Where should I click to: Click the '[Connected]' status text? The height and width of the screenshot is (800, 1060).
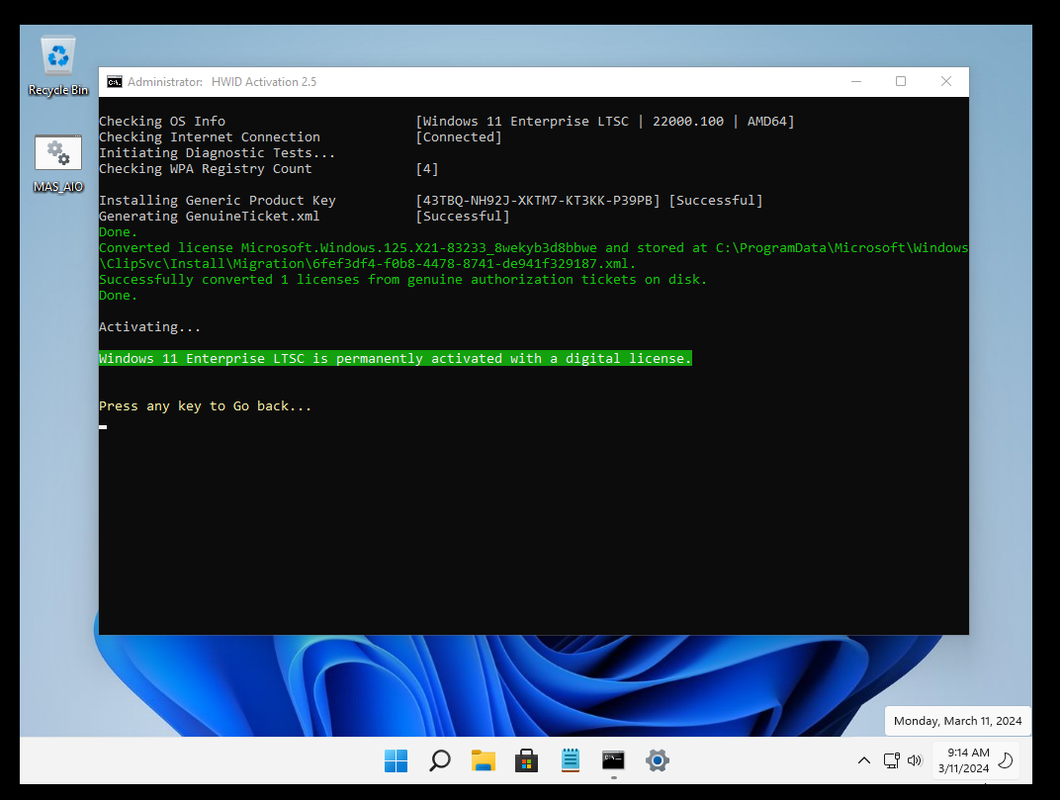click(458, 137)
